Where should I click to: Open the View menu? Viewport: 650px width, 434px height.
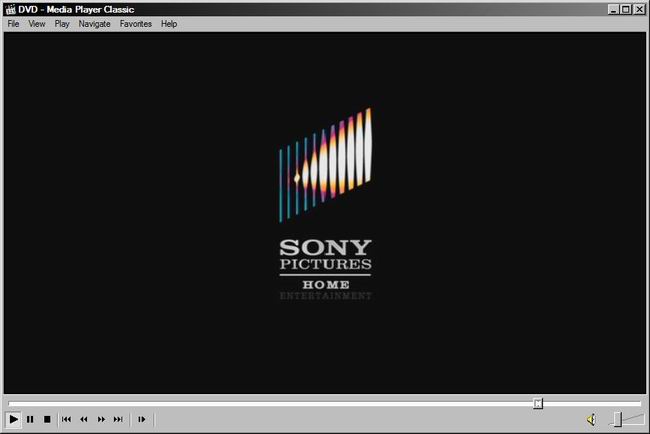[x=36, y=24]
